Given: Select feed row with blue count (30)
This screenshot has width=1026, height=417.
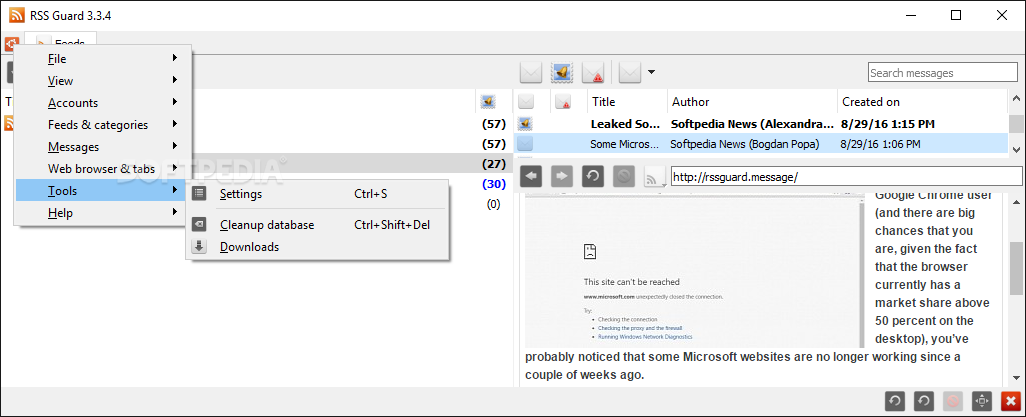Looking at the screenshot, I should (256, 184).
